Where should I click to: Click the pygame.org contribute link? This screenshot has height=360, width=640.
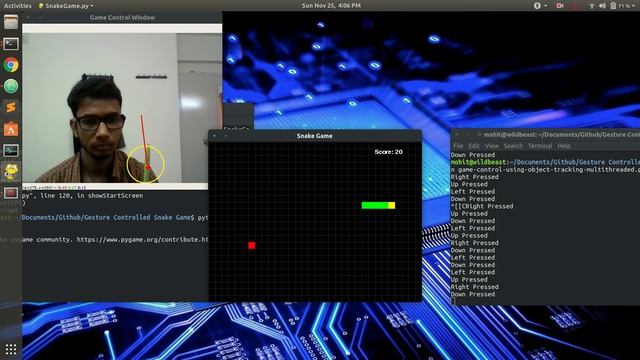tap(142, 240)
